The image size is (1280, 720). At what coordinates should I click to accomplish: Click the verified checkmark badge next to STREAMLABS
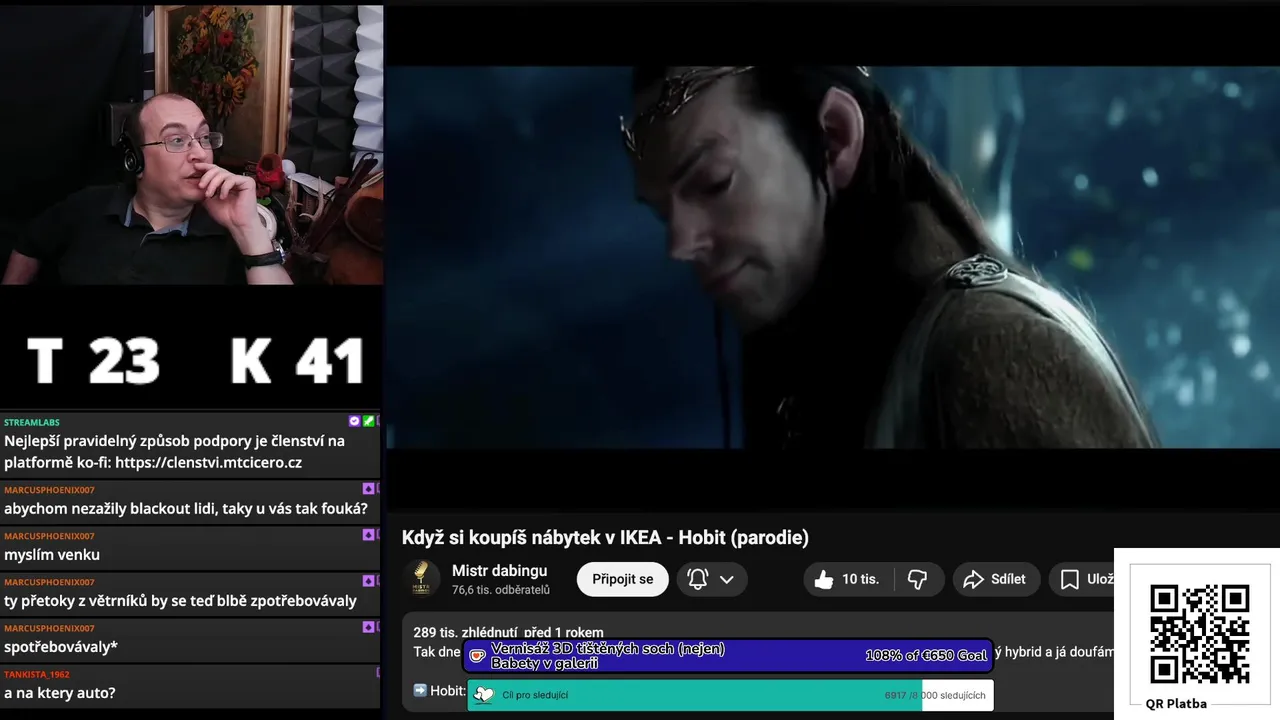[354, 422]
